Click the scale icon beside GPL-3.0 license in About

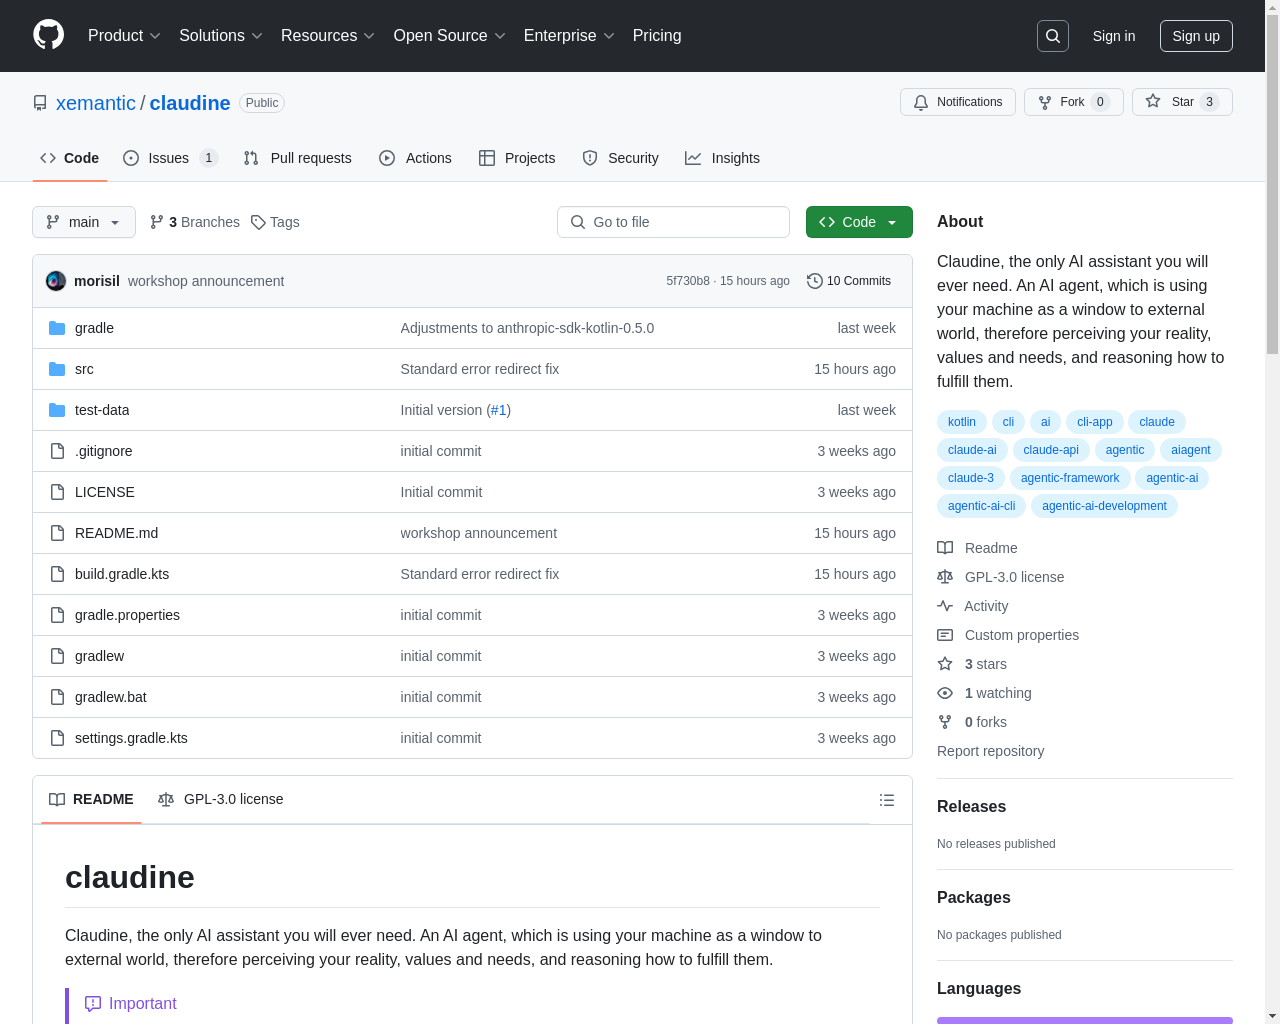[x=945, y=577]
